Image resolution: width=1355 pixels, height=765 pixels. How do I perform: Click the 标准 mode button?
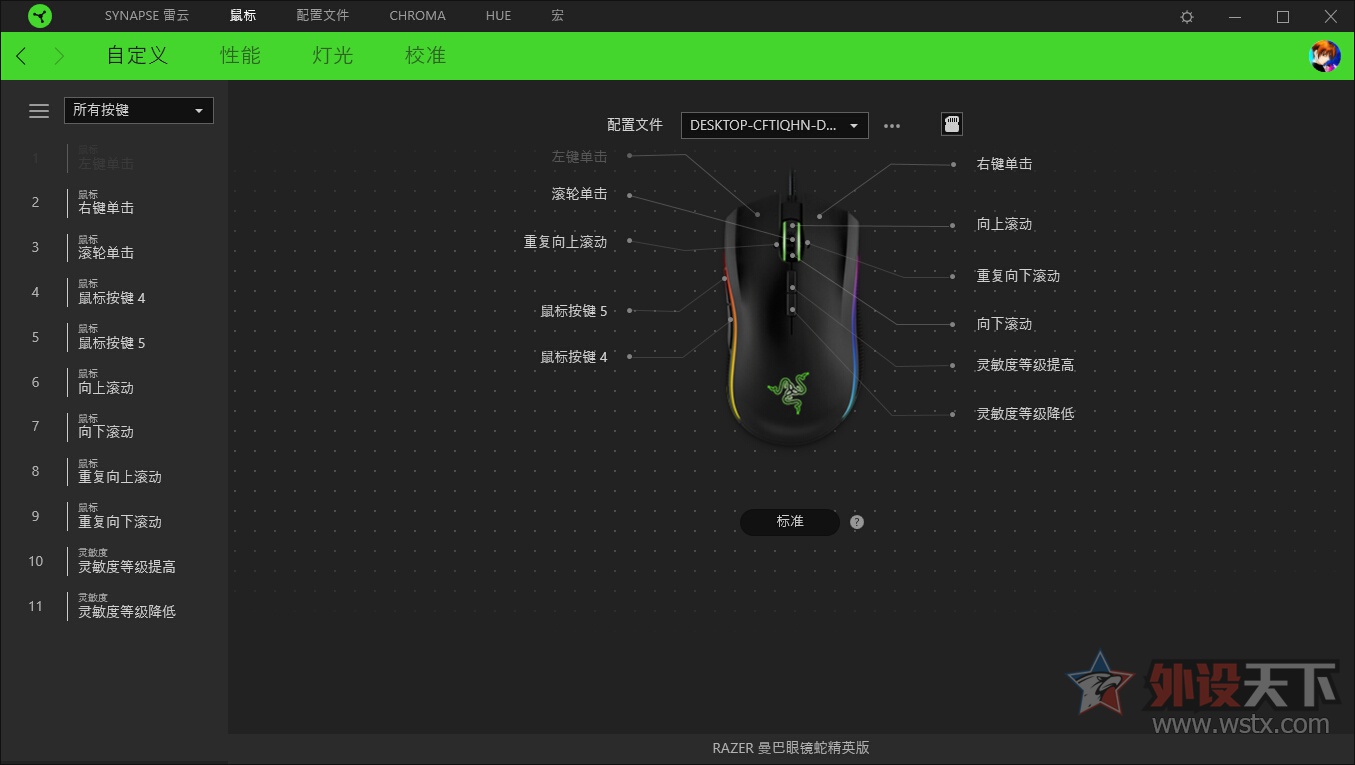pyautogui.click(x=790, y=521)
